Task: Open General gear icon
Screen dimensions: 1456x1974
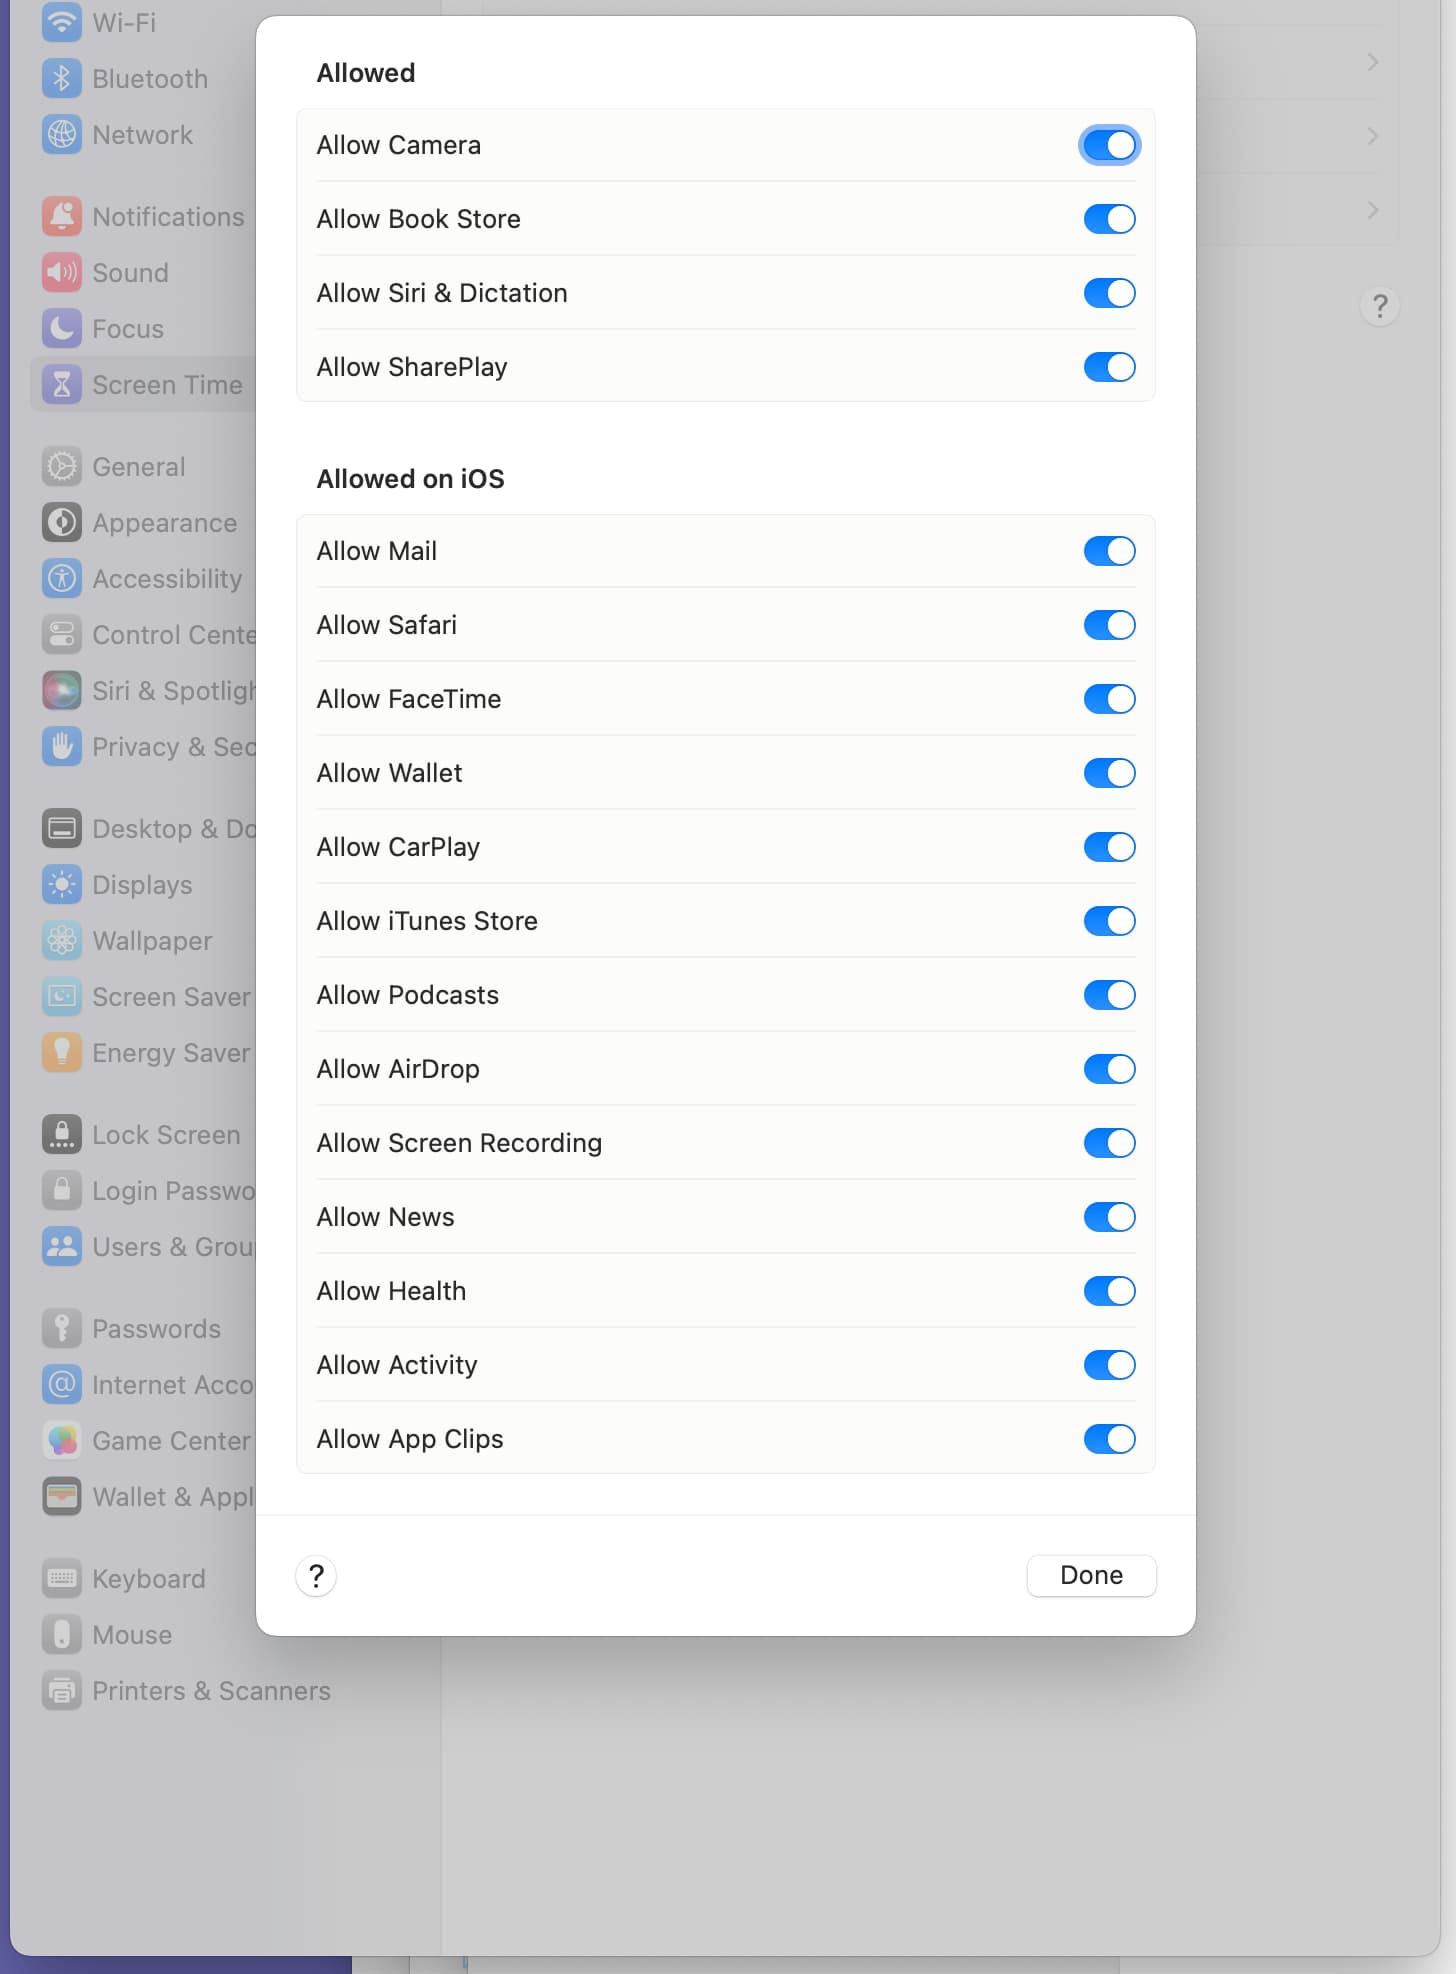Action: click(62, 466)
